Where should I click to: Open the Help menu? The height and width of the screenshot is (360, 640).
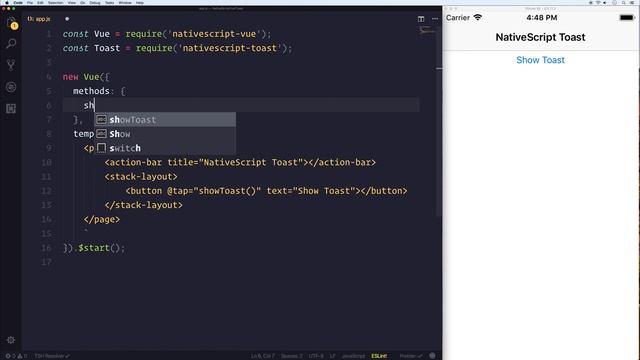(140, 2)
